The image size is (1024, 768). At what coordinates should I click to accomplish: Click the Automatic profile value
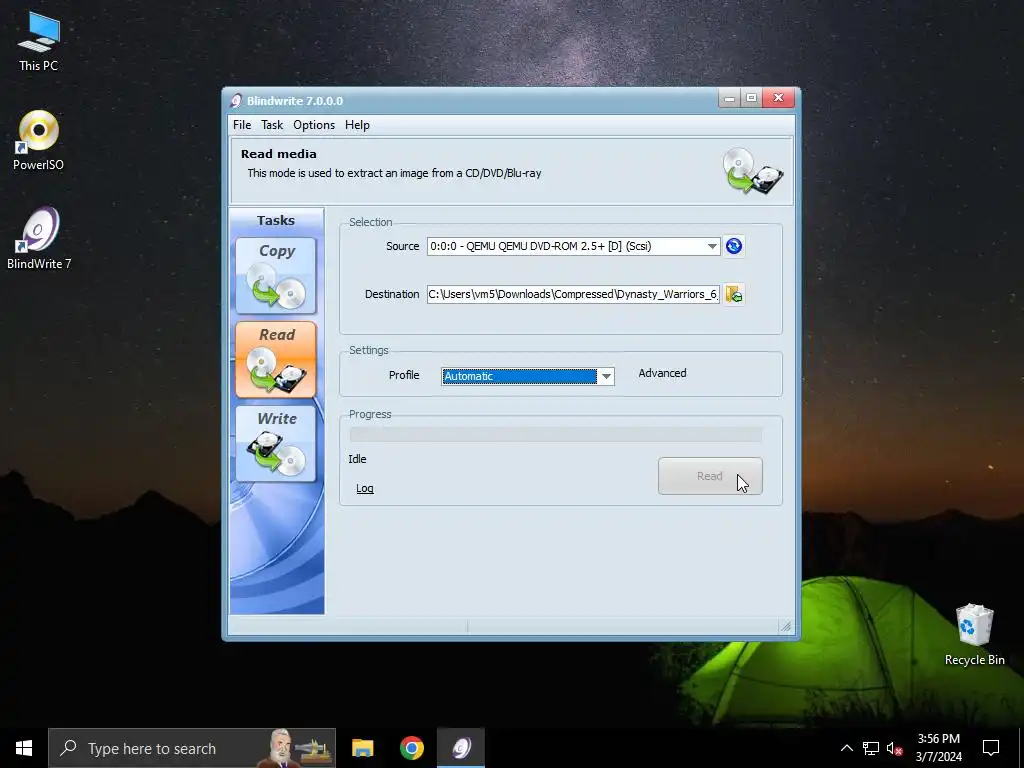click(x=519, y=376)
